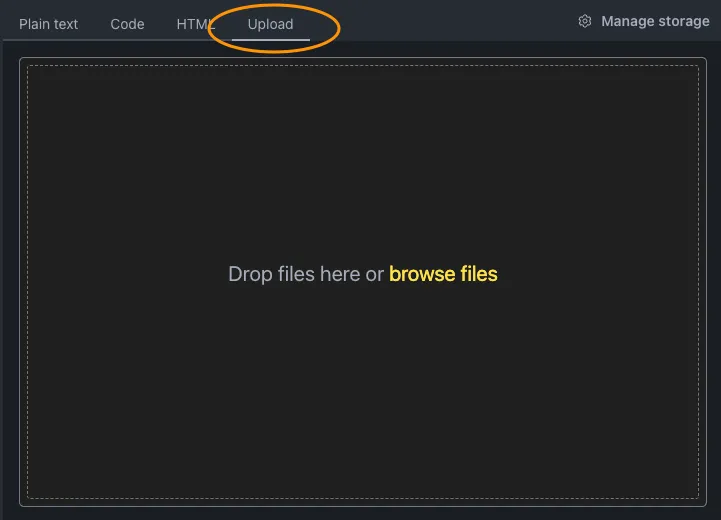
Task: Open the Code tab
Action: click(127, 24)
